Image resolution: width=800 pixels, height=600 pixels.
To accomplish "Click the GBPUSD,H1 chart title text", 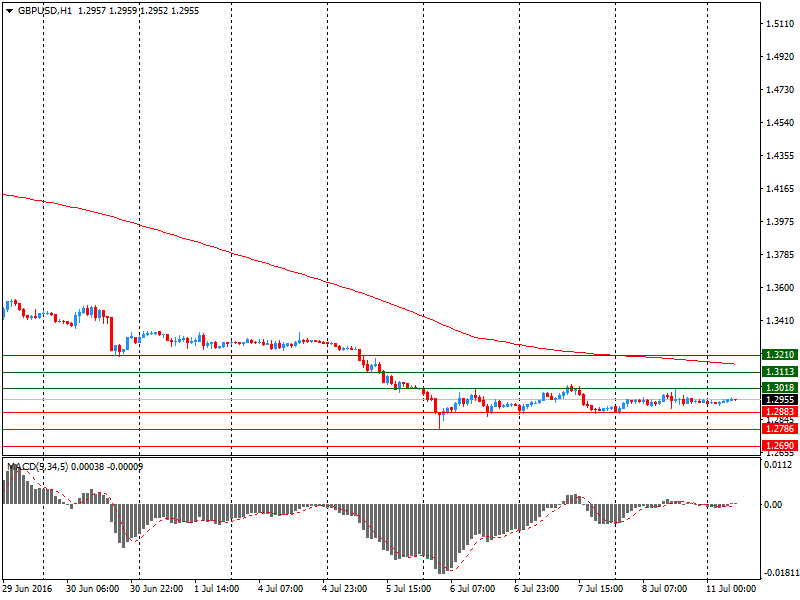I will (x=44, y=11).
